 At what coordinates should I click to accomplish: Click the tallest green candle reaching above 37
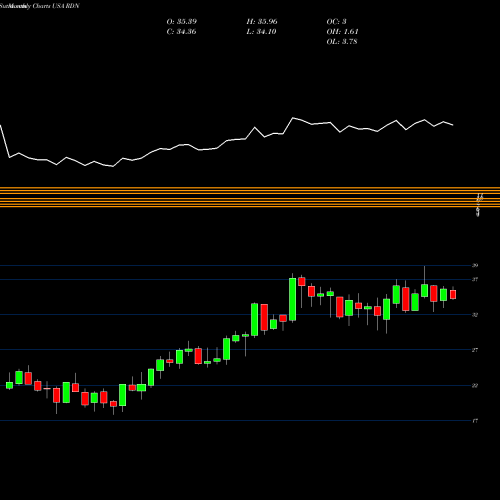[293, 299]
